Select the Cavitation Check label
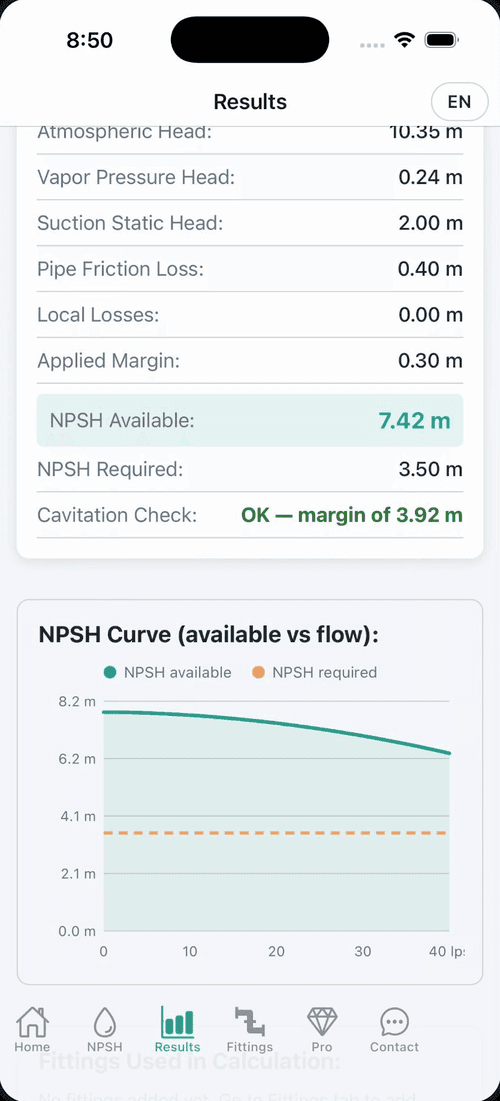 (x=117, y=515)
